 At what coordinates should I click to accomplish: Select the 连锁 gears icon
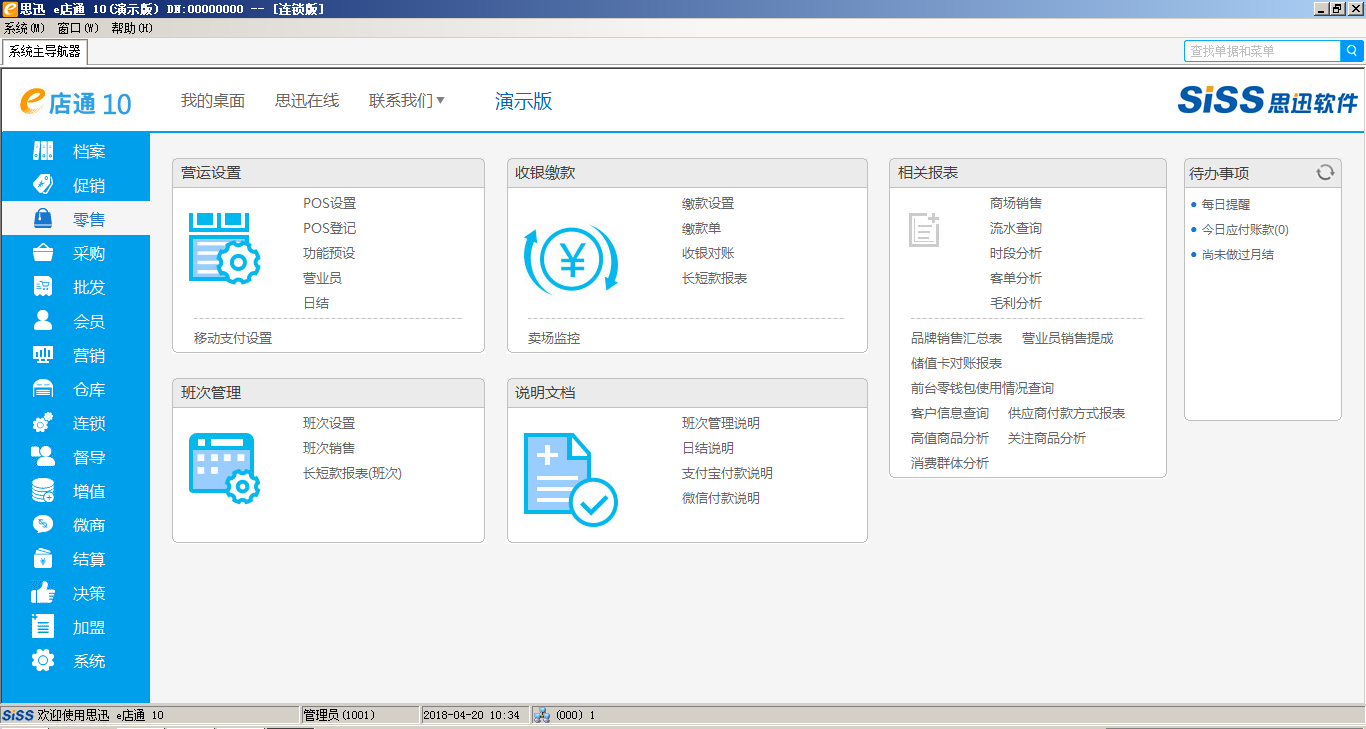43,423
